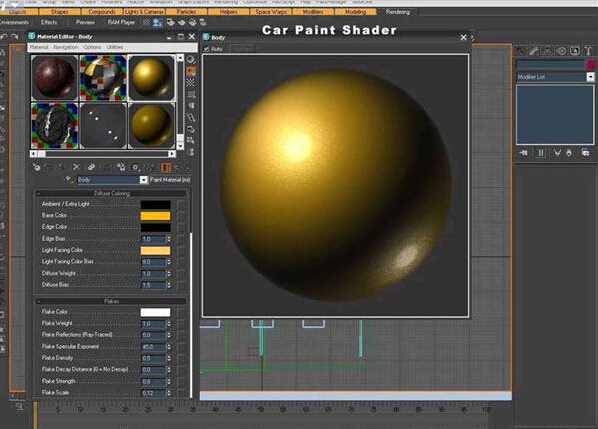Click Pick Material from Object eyedropper
The height and width of the screenshot is (429, 598).
[69, 179]
